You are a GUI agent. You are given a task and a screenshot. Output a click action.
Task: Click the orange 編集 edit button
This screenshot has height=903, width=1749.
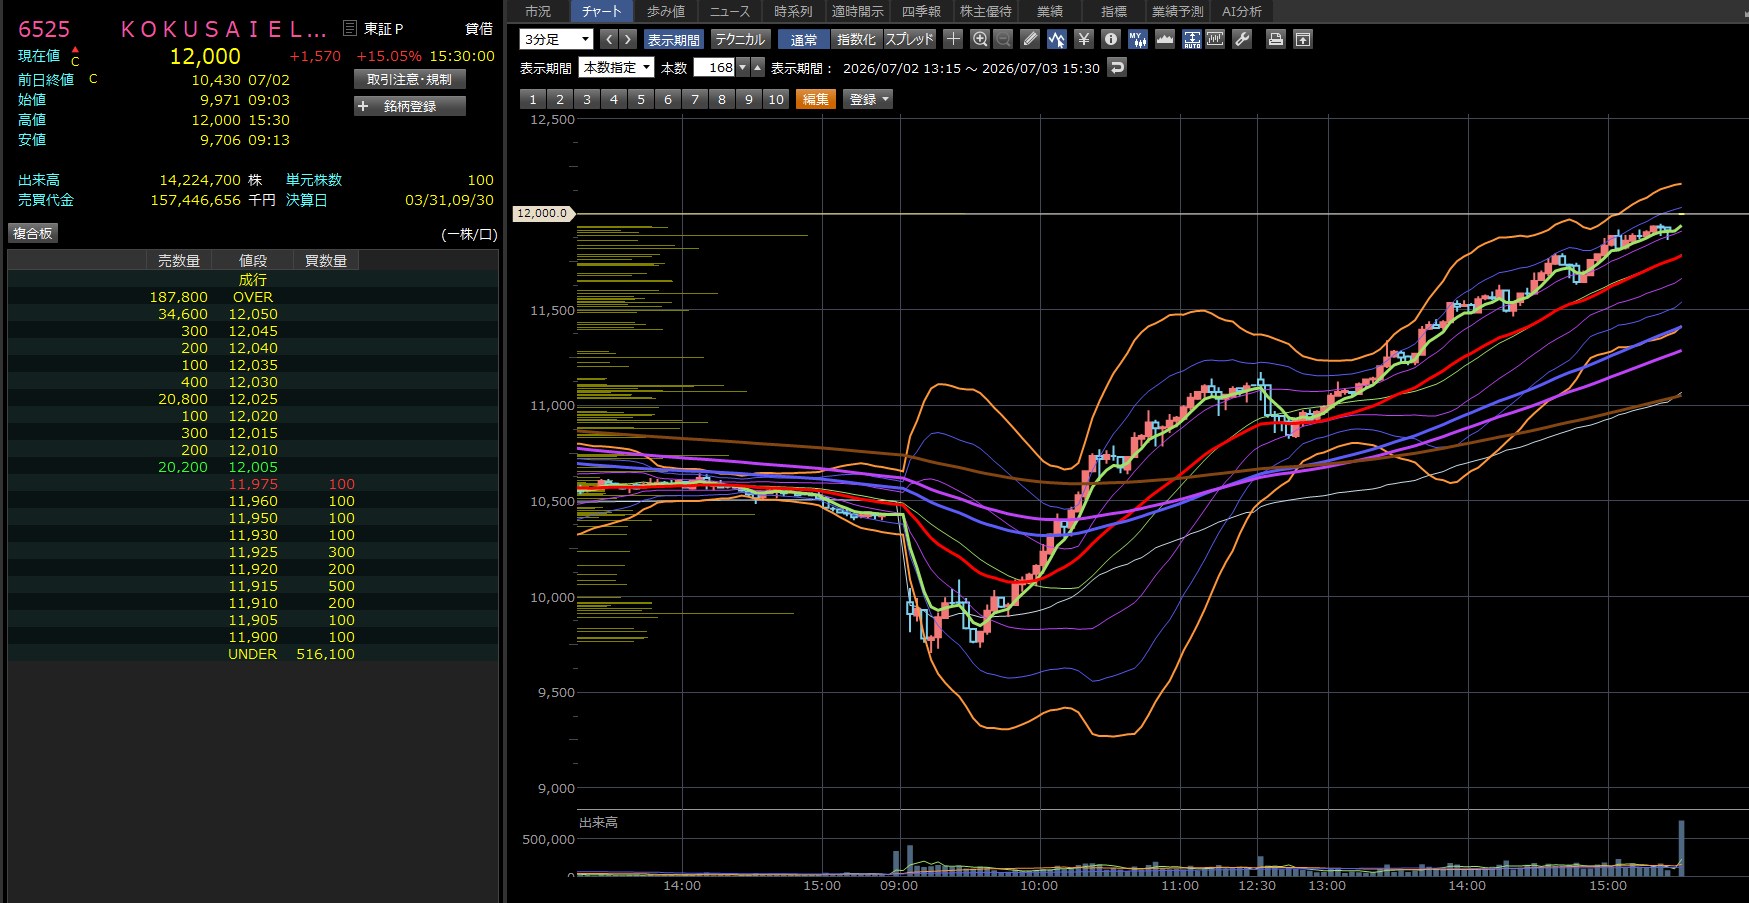816,99
